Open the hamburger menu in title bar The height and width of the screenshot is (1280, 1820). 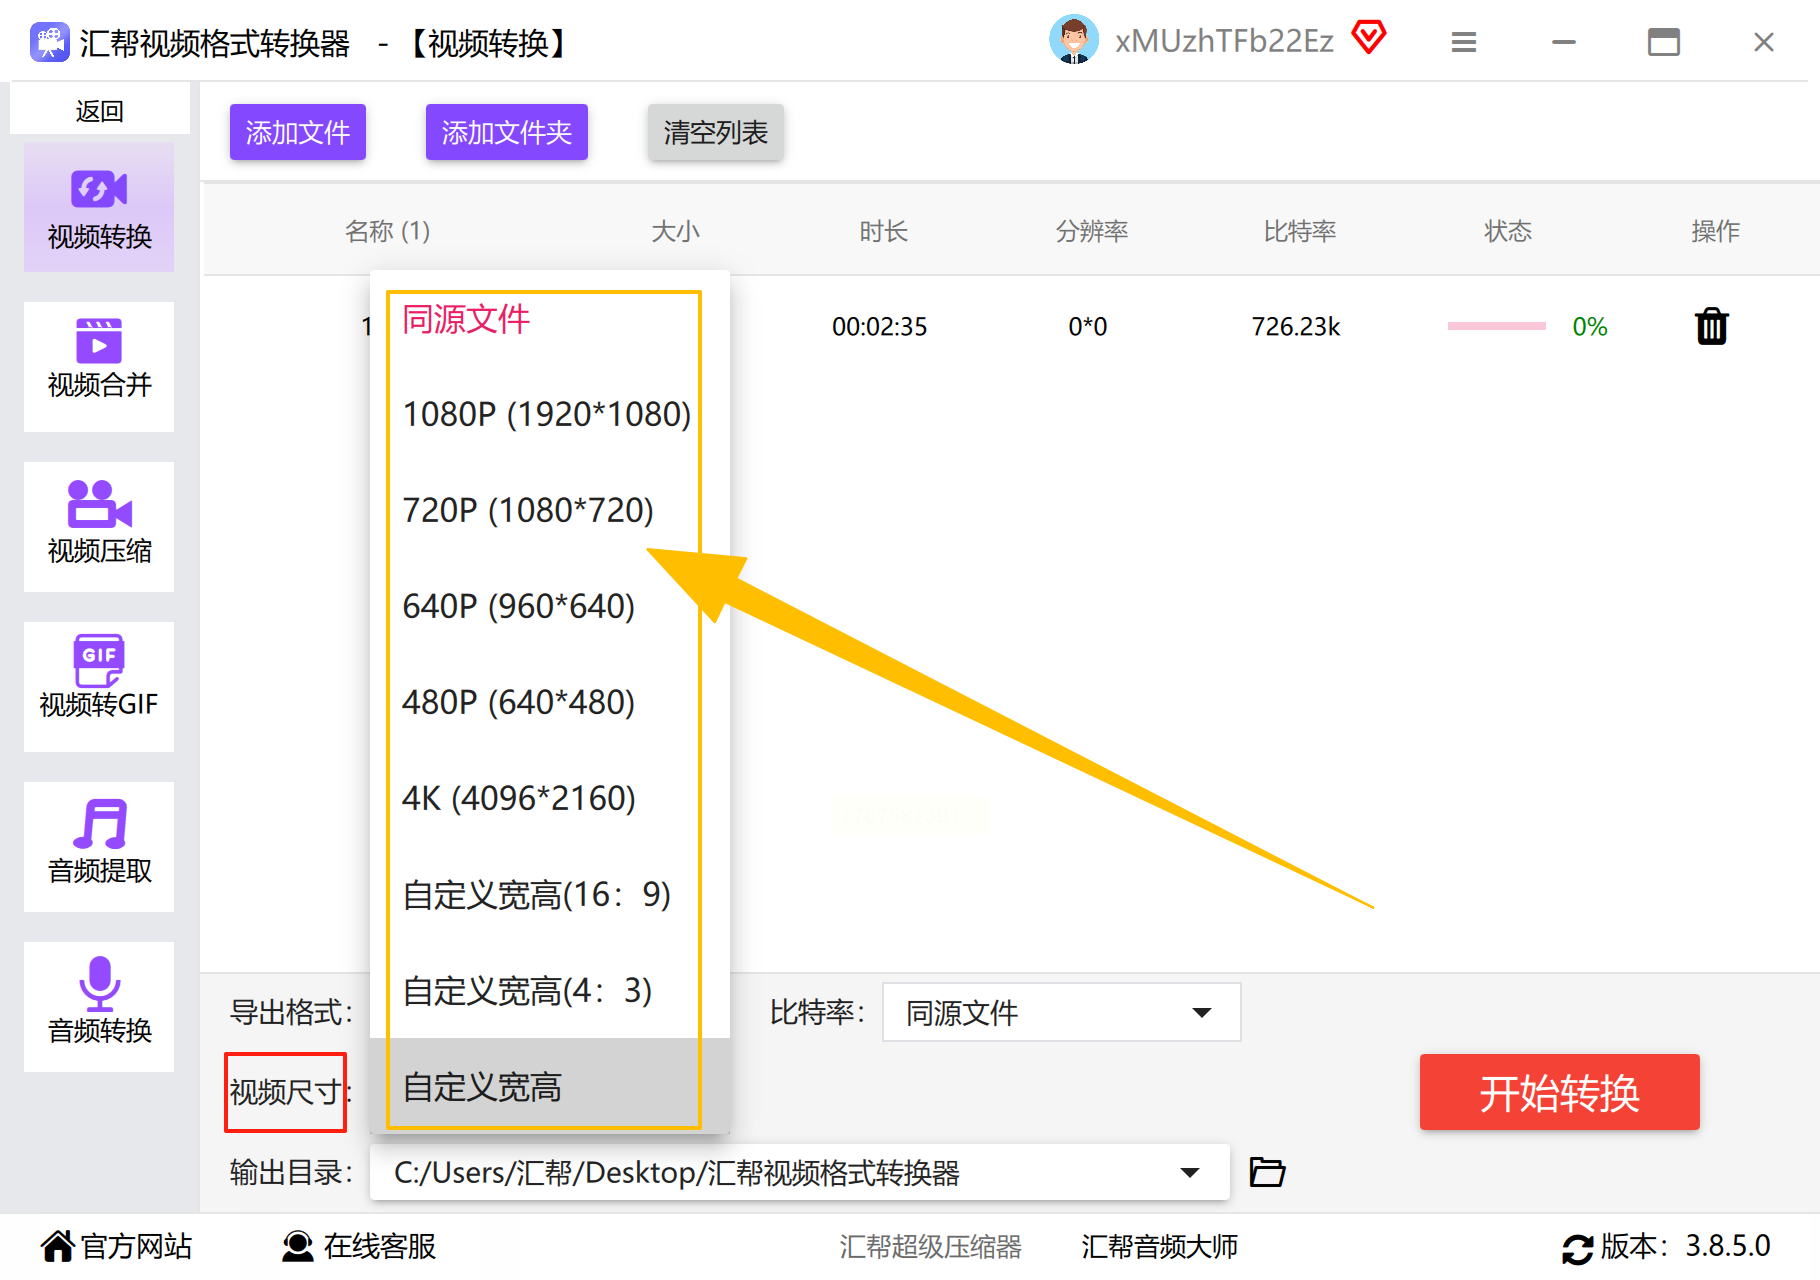pos(1464,42)
